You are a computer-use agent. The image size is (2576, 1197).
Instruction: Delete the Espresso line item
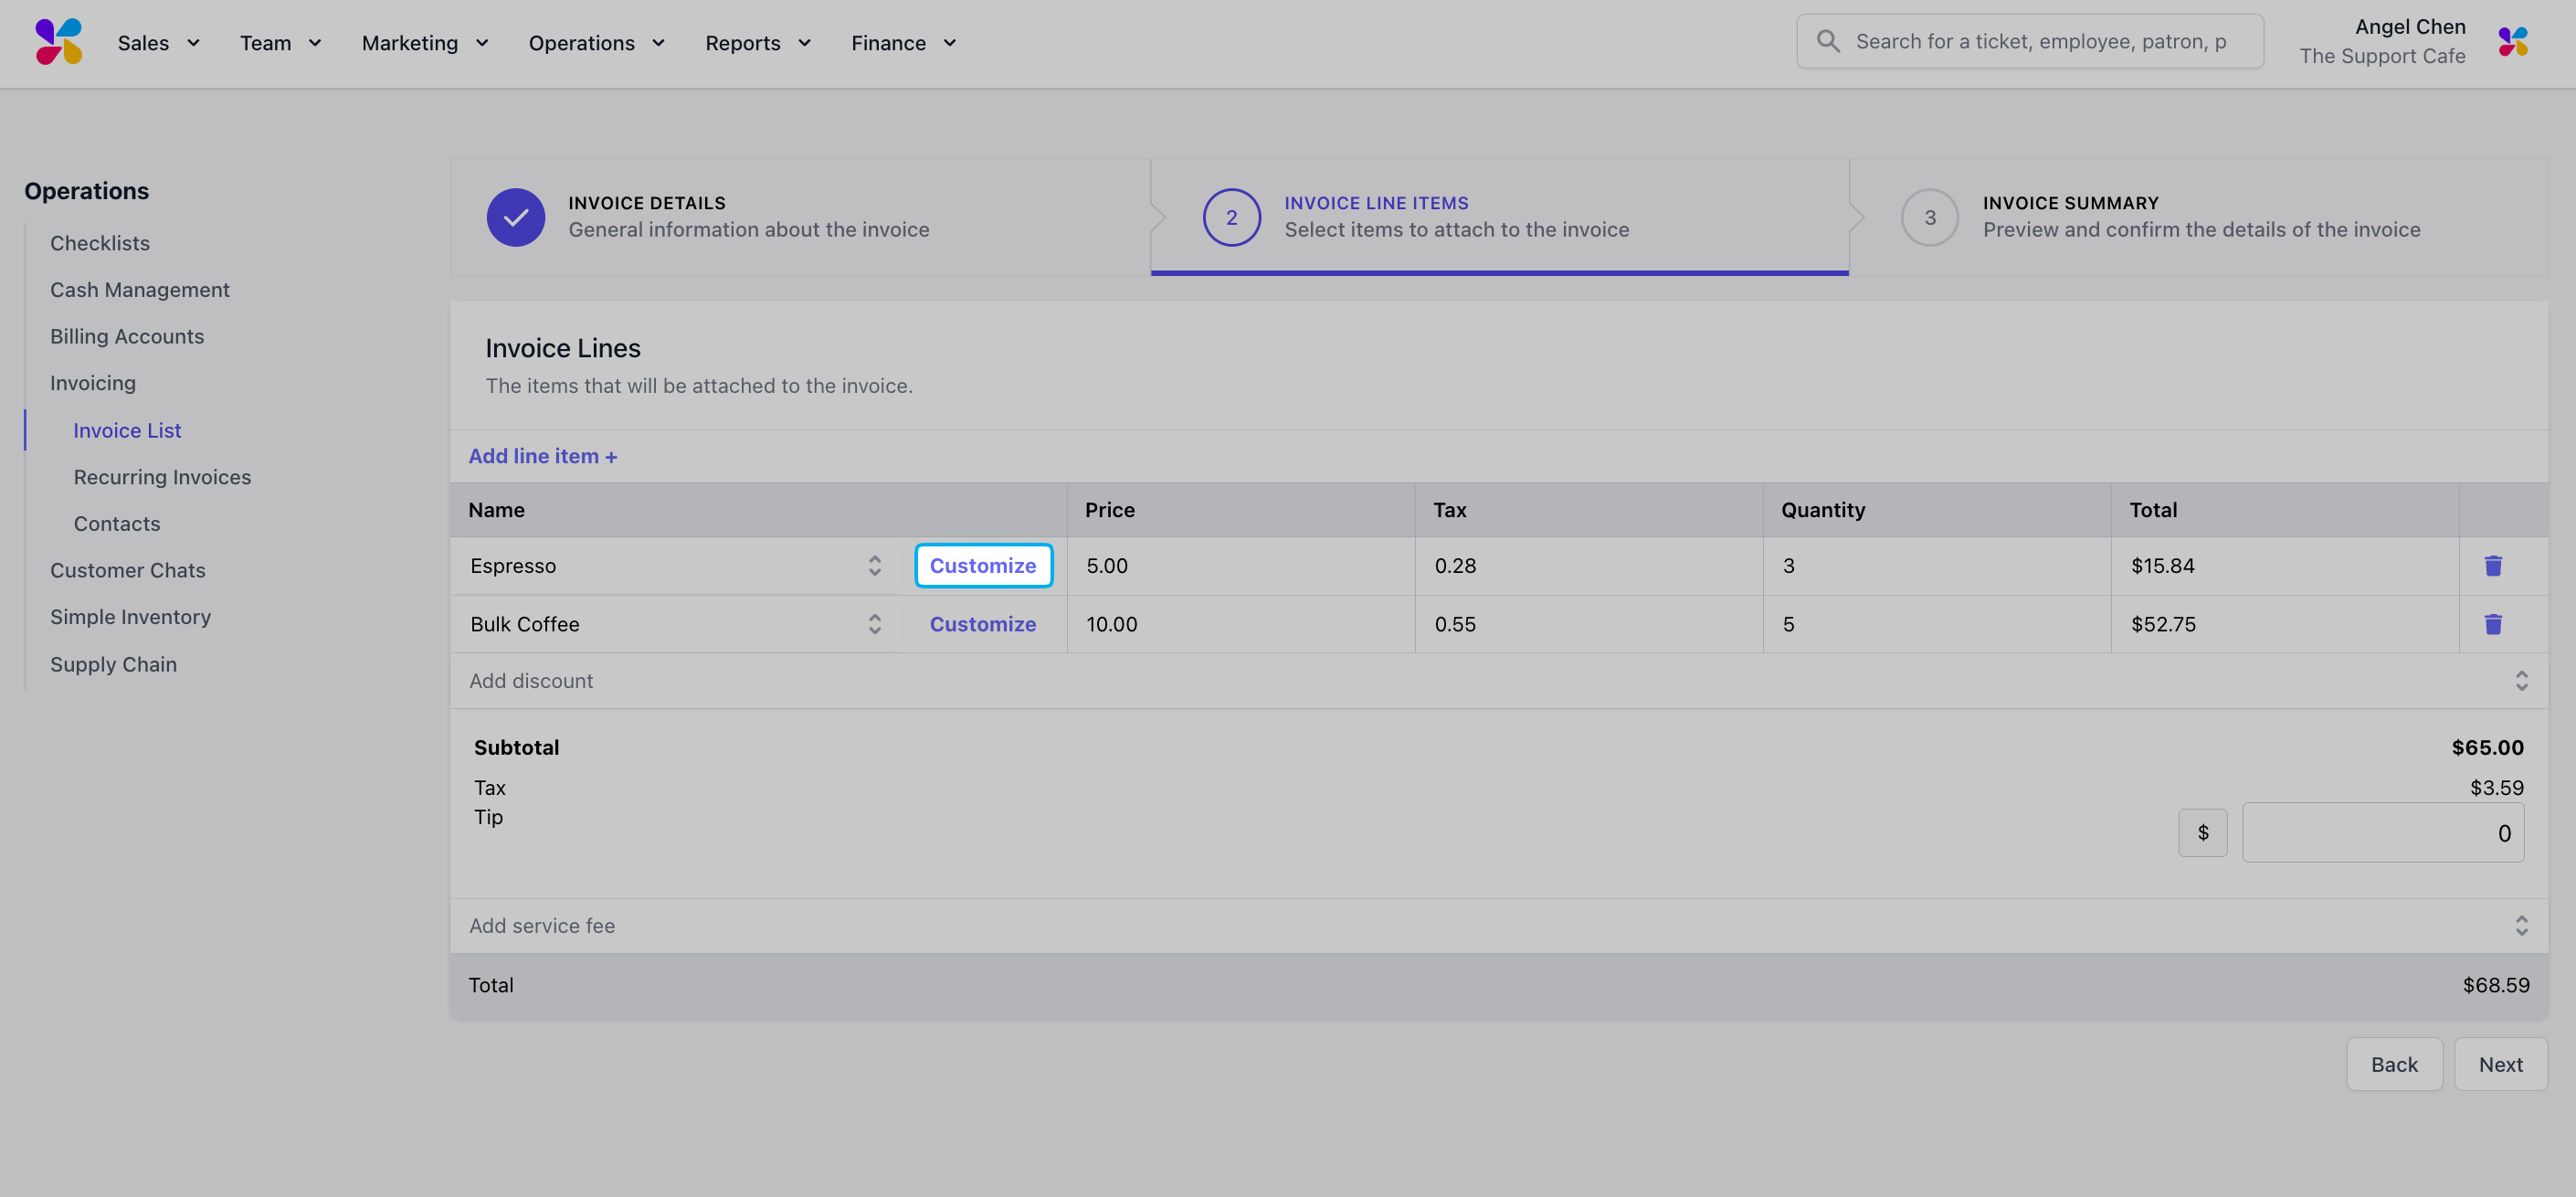click(2493, 566)
